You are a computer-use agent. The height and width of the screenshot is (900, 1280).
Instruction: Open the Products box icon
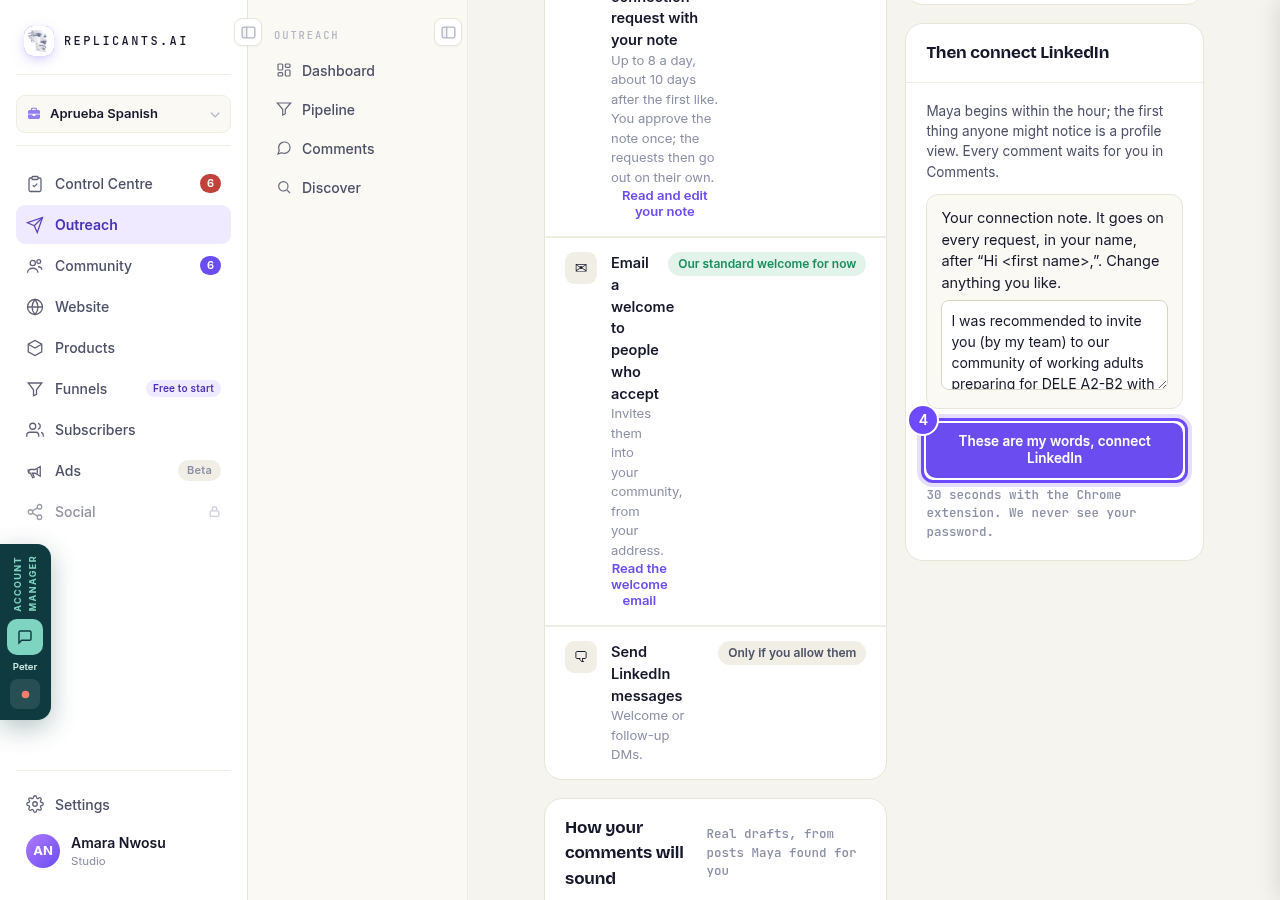click(35, 348)
